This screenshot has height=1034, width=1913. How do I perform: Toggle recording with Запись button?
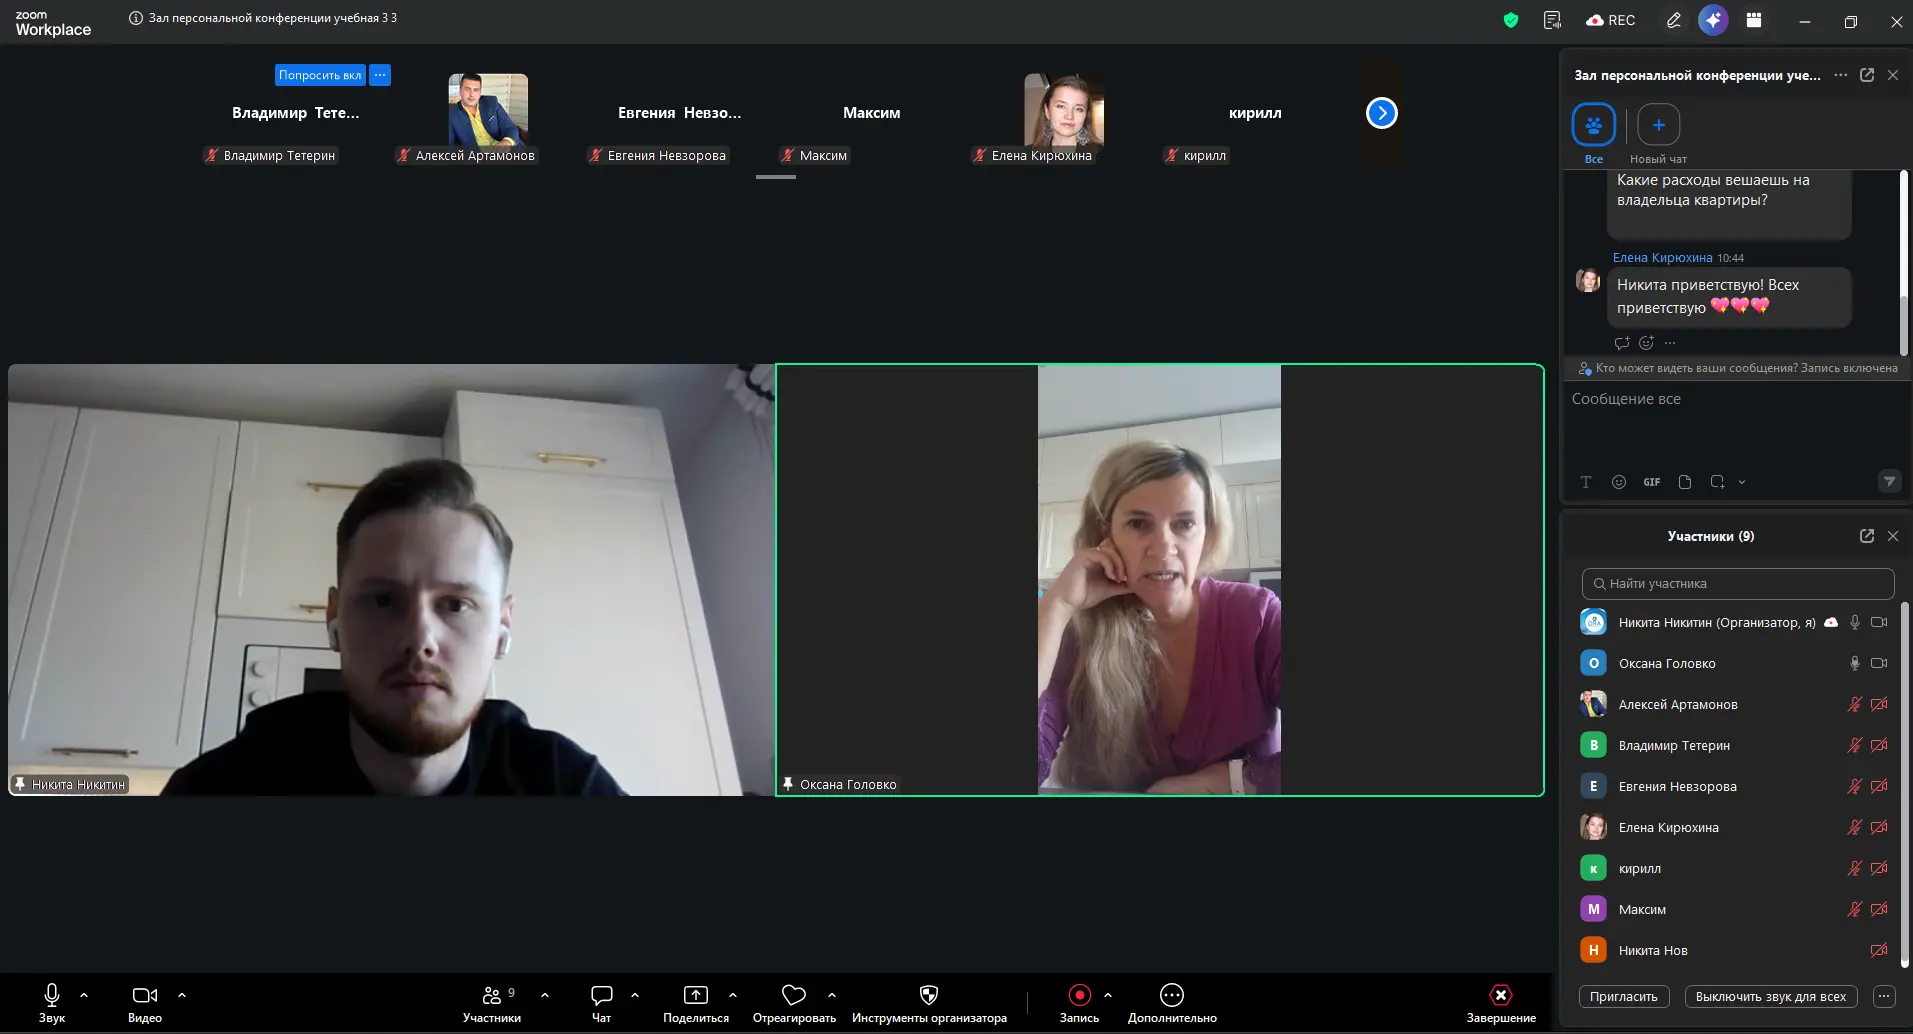(1079, 1003)
